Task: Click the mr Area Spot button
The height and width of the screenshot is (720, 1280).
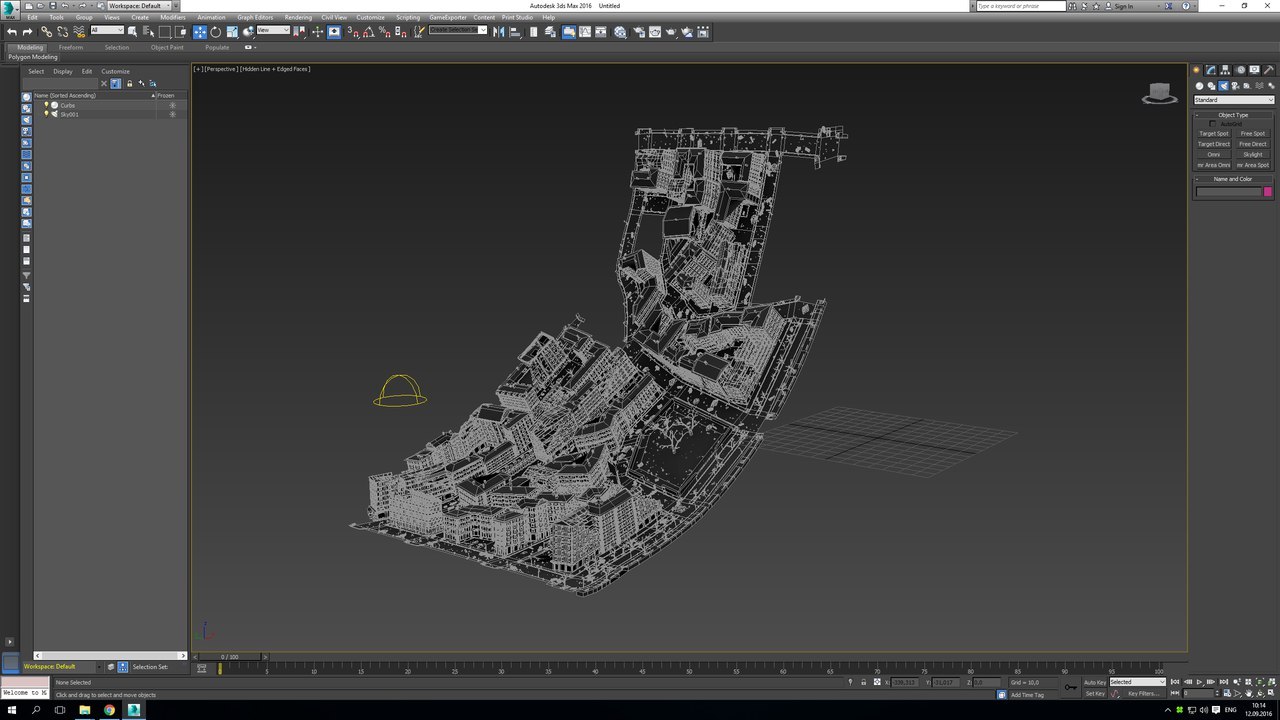Action: (x=1253, y=165)
